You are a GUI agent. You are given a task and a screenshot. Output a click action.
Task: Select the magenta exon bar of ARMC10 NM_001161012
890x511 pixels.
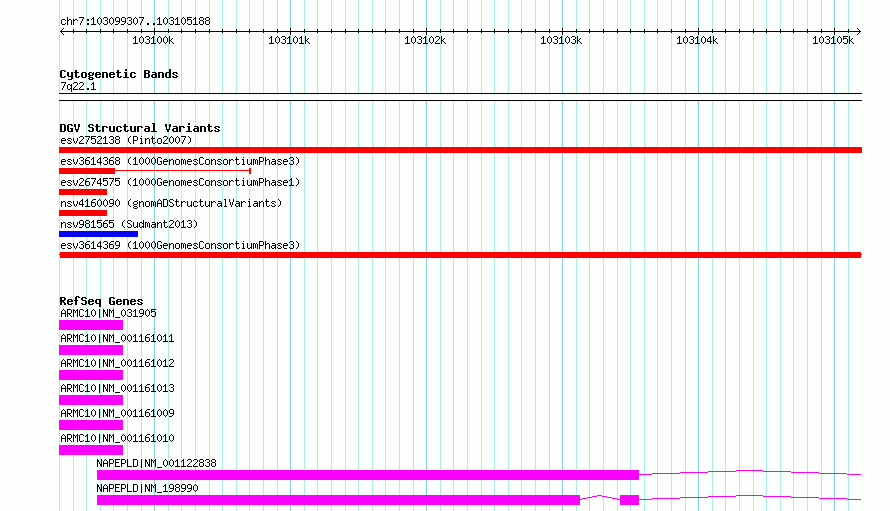(x=91, y=375)
